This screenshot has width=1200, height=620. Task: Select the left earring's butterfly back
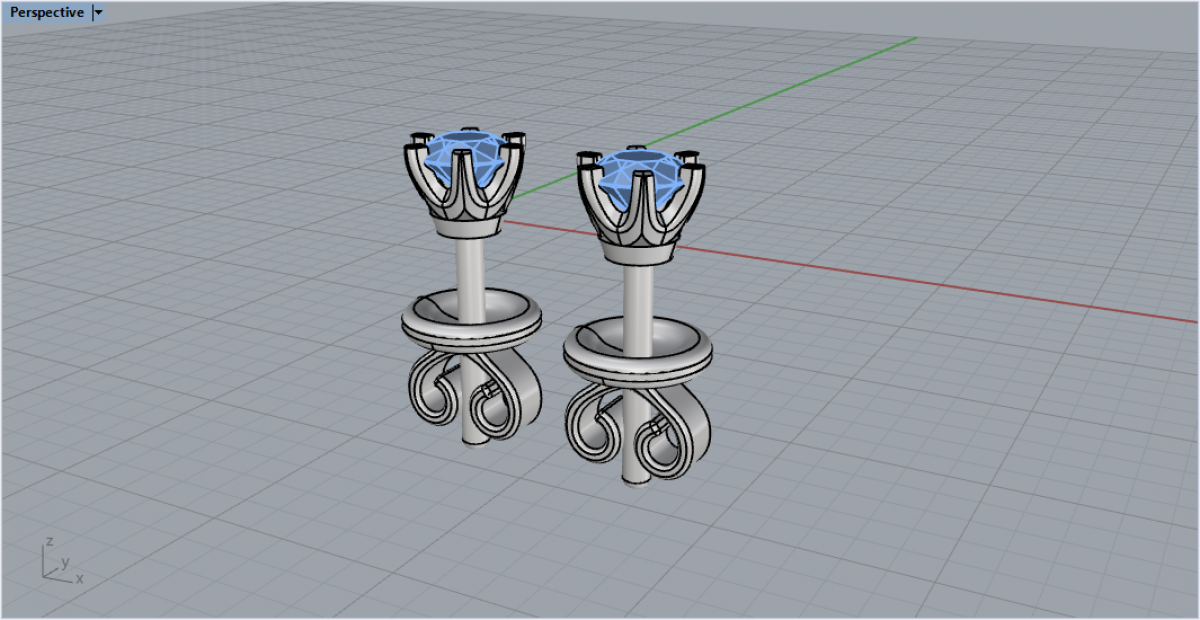coord(472,365)
